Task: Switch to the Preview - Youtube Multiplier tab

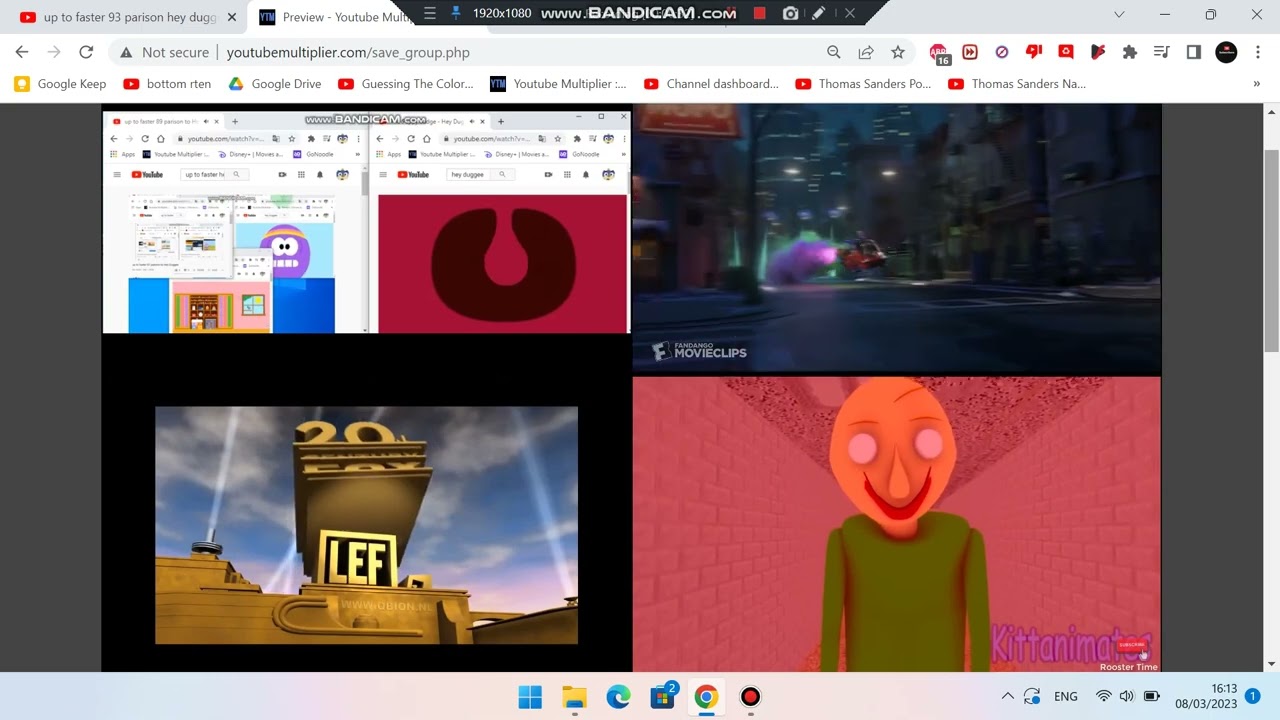Action: tap(335, 17)
